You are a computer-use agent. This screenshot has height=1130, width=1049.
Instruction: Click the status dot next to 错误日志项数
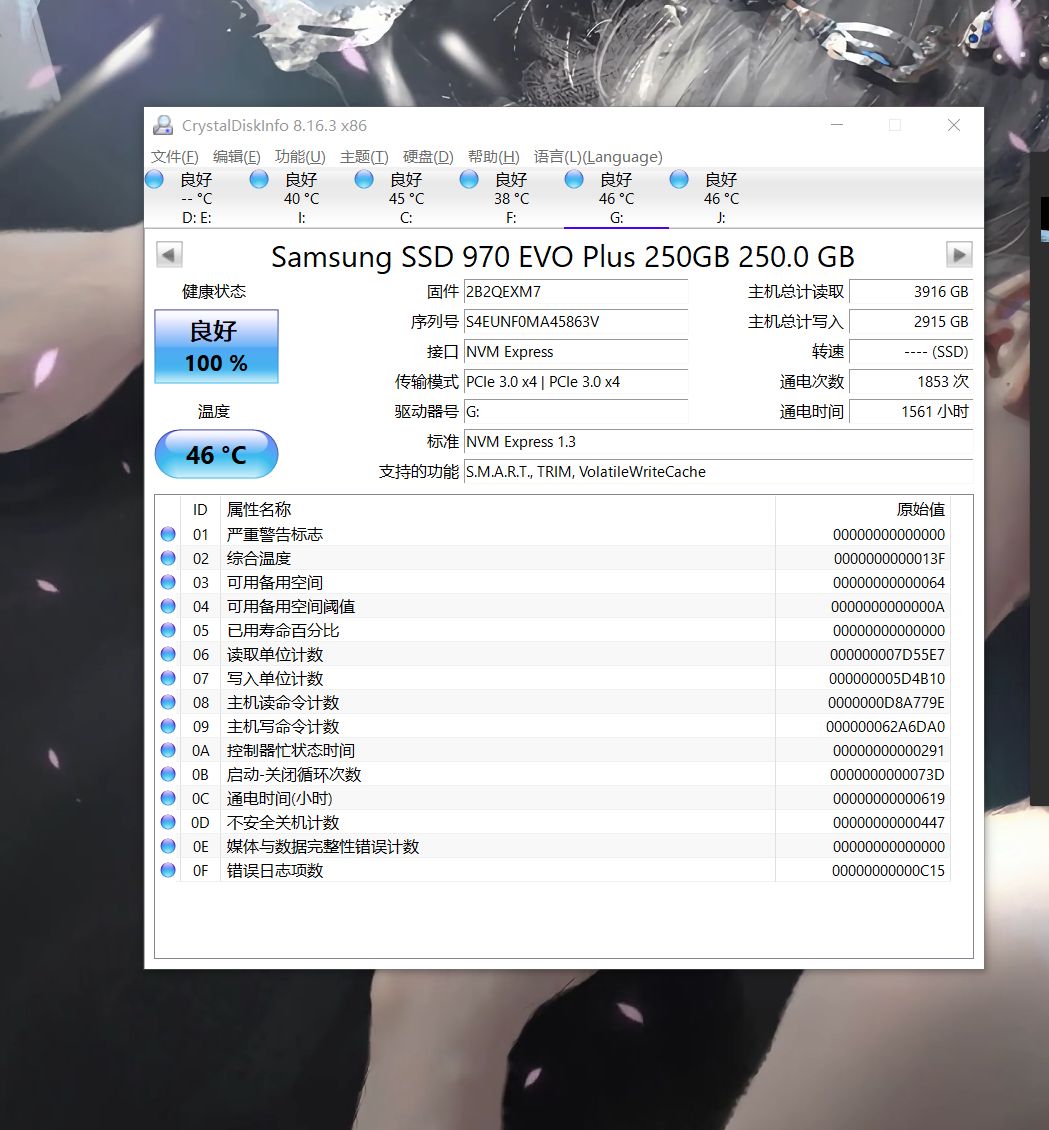(167, 870)
